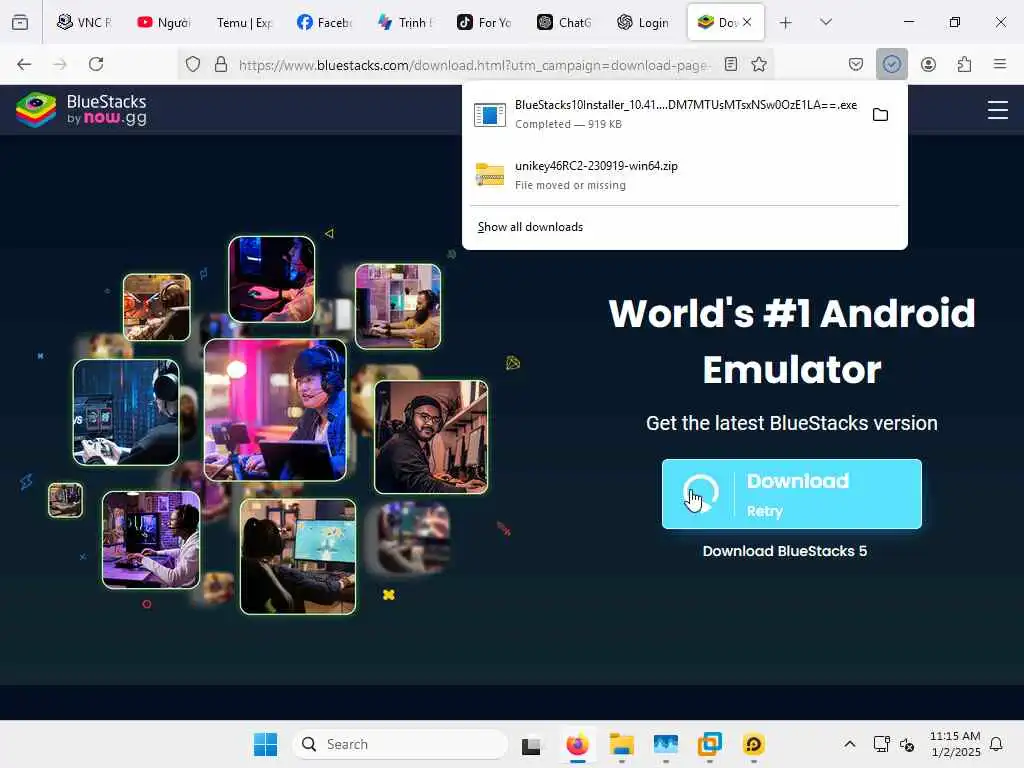Switch to the Facebook tab
The width and height of the screenshot is (1024, 768).
coord(325,22)
